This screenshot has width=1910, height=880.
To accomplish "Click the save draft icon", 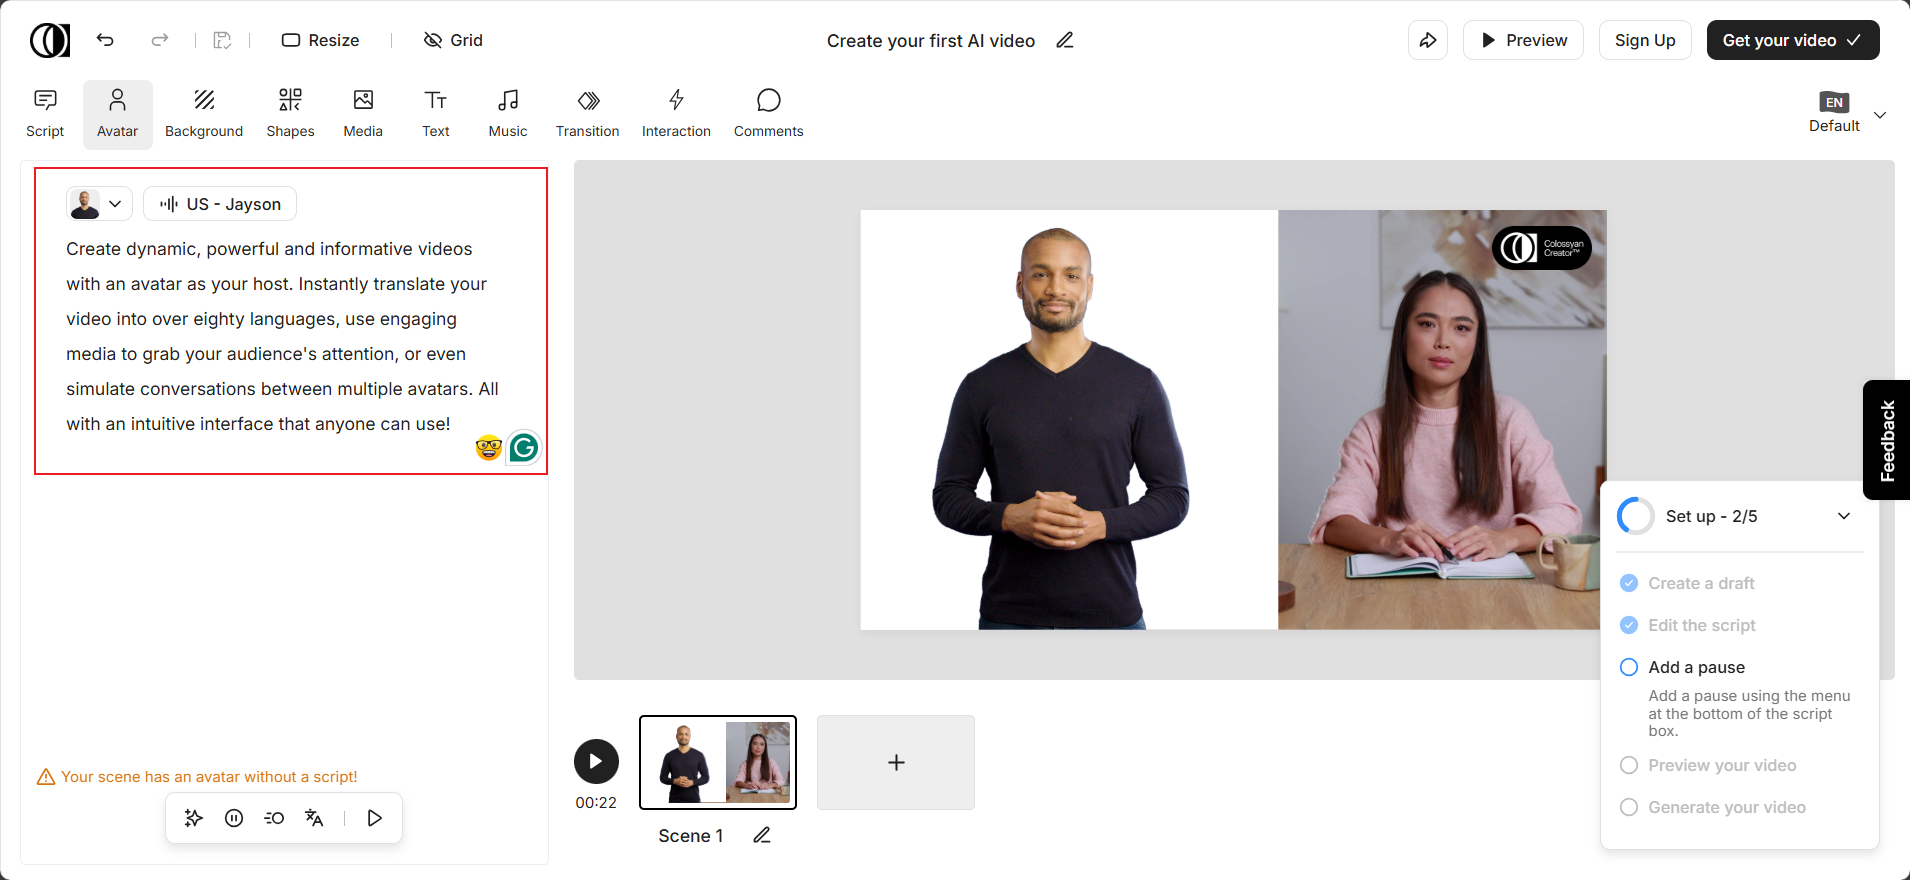I will pos(222,40).
